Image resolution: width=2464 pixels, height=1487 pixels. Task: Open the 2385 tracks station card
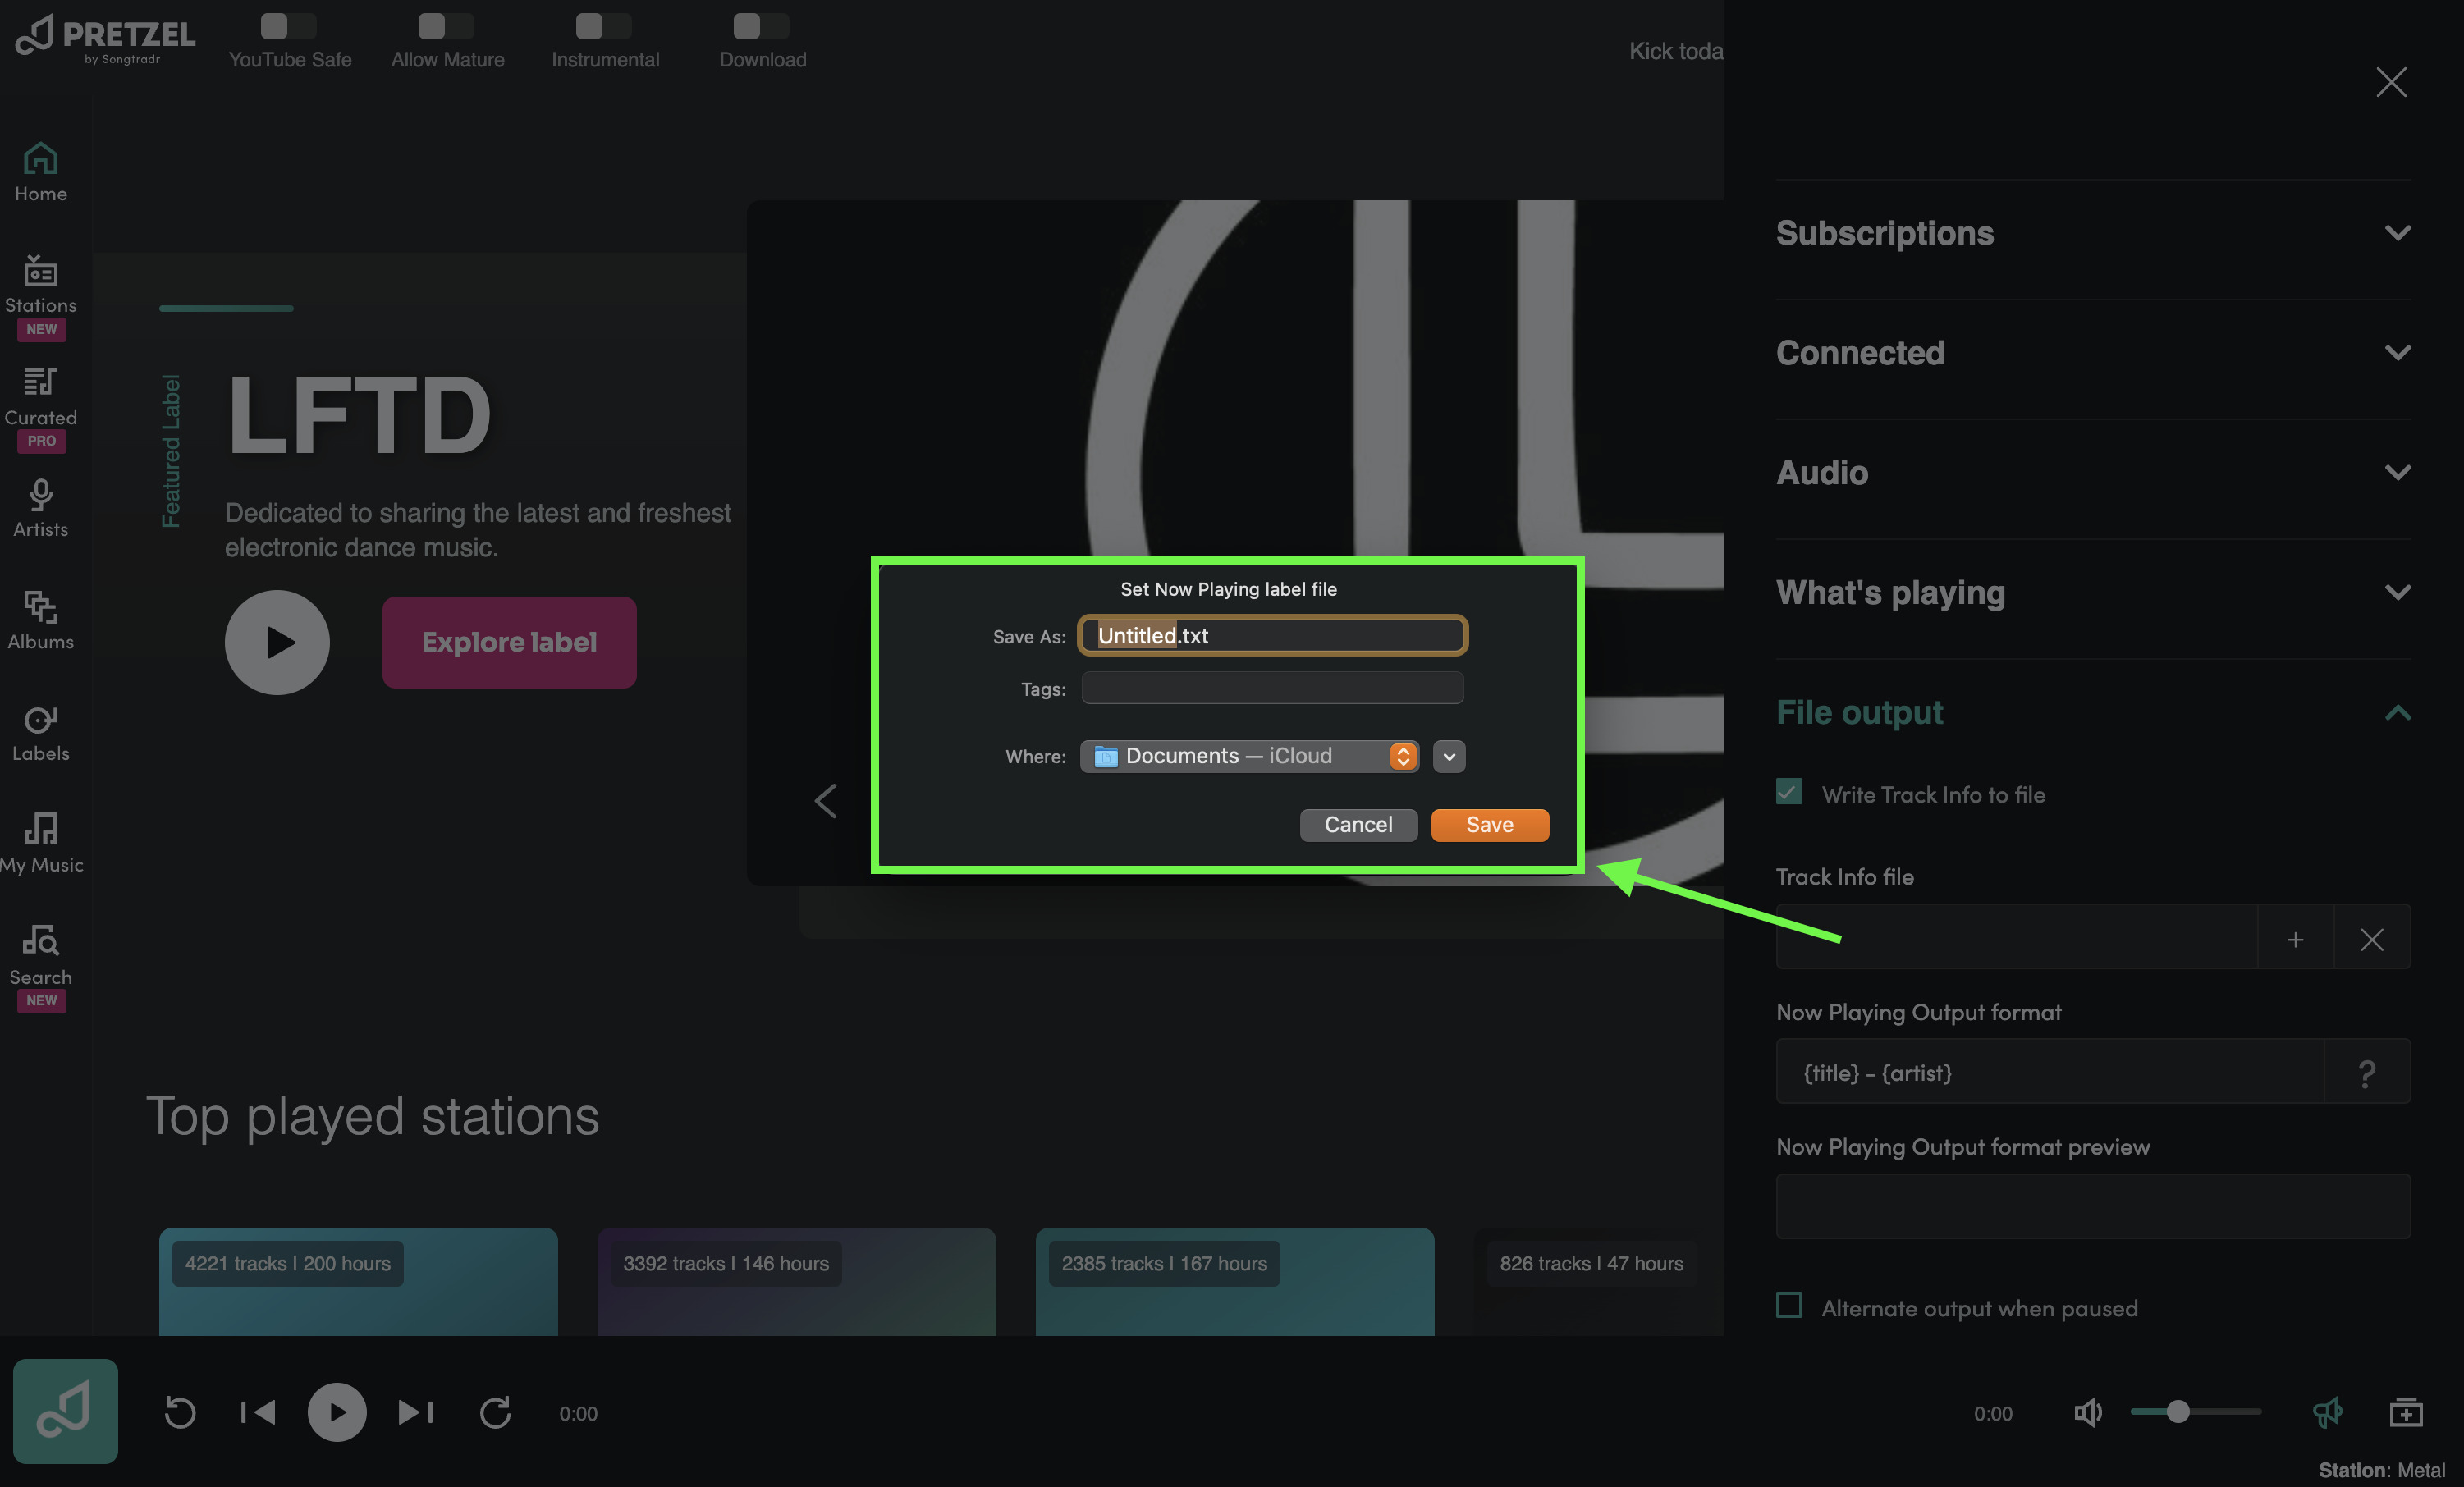pos(1234,1282)
